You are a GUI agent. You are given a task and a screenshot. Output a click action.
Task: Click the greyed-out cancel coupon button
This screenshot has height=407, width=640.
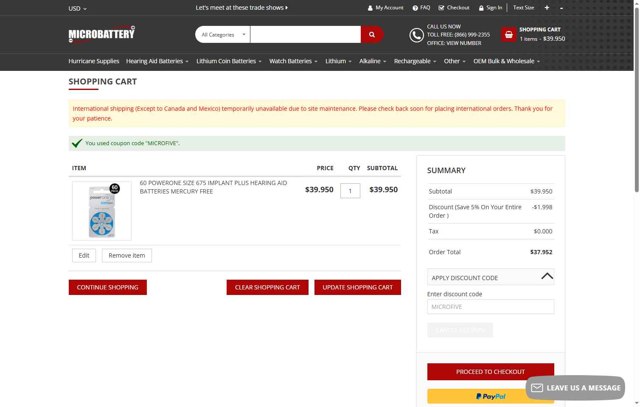click(460, 330)
